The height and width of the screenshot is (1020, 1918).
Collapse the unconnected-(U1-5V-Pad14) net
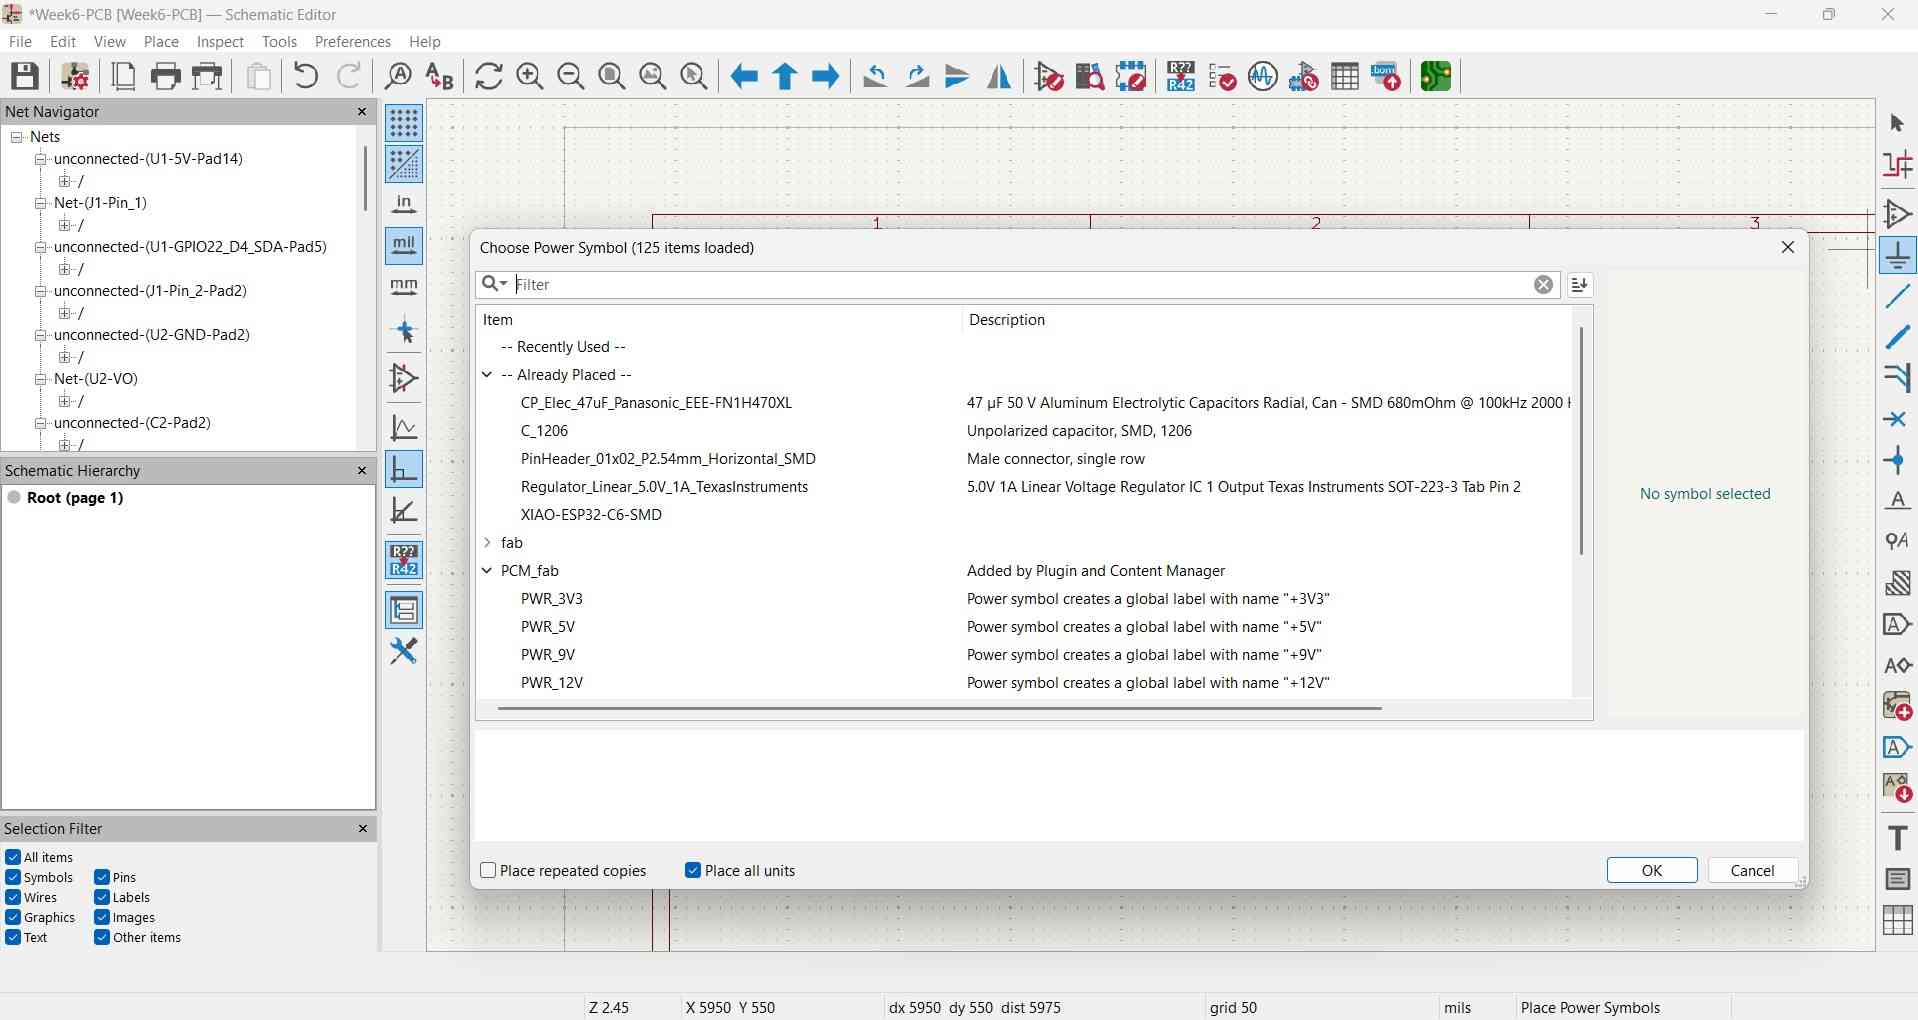(41, 159)
